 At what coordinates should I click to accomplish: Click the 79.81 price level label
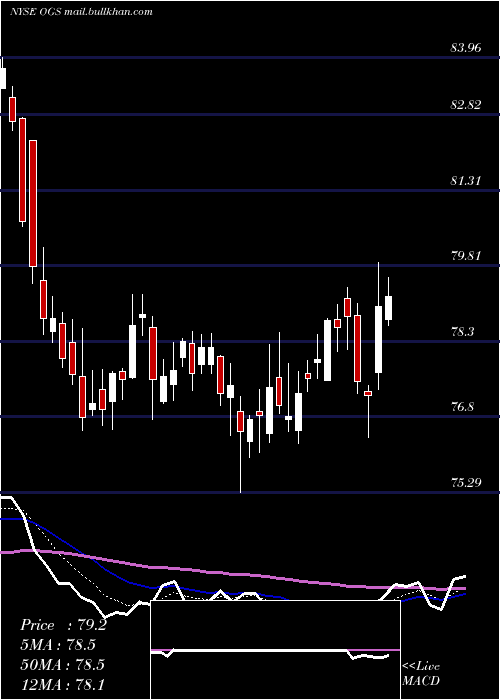(x=466, y=256)
